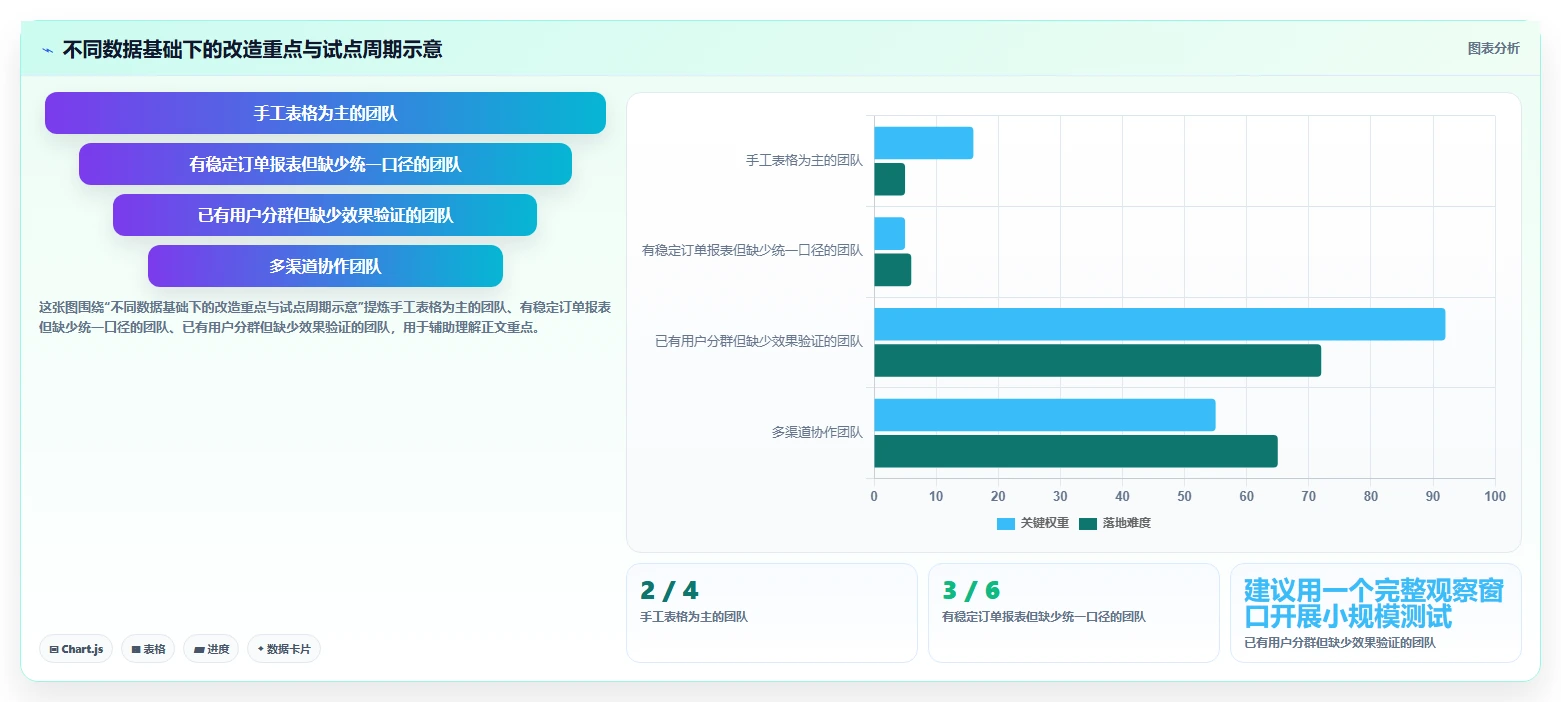The image size is (1561, 702).
Task: Open the 2 / 4 data card
Action: click(772, 613)
